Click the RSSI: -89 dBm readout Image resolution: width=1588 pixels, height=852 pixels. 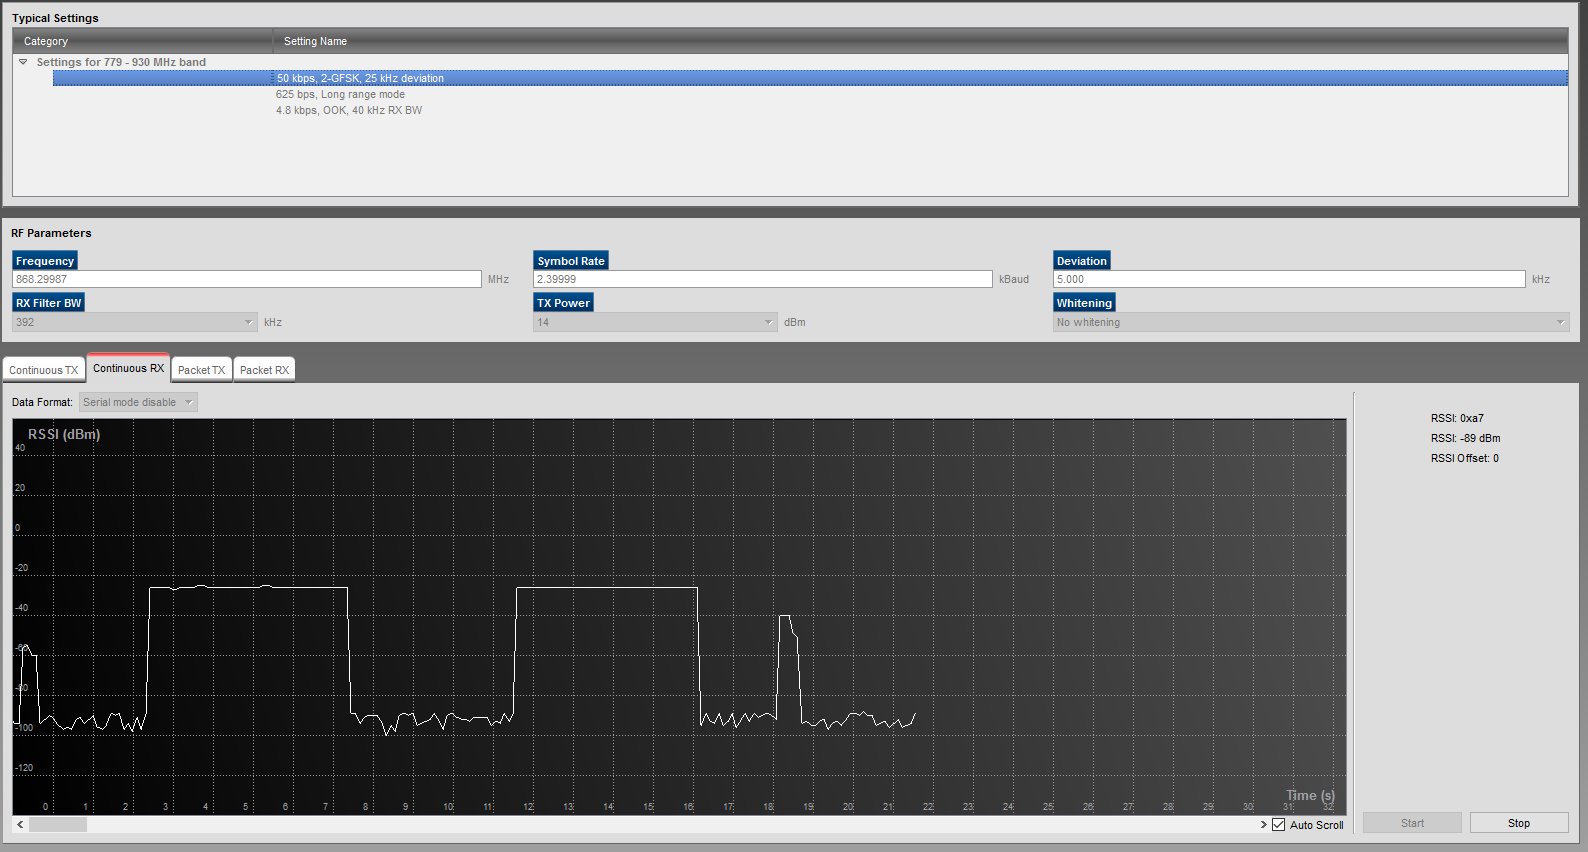tap(1465, 438)
